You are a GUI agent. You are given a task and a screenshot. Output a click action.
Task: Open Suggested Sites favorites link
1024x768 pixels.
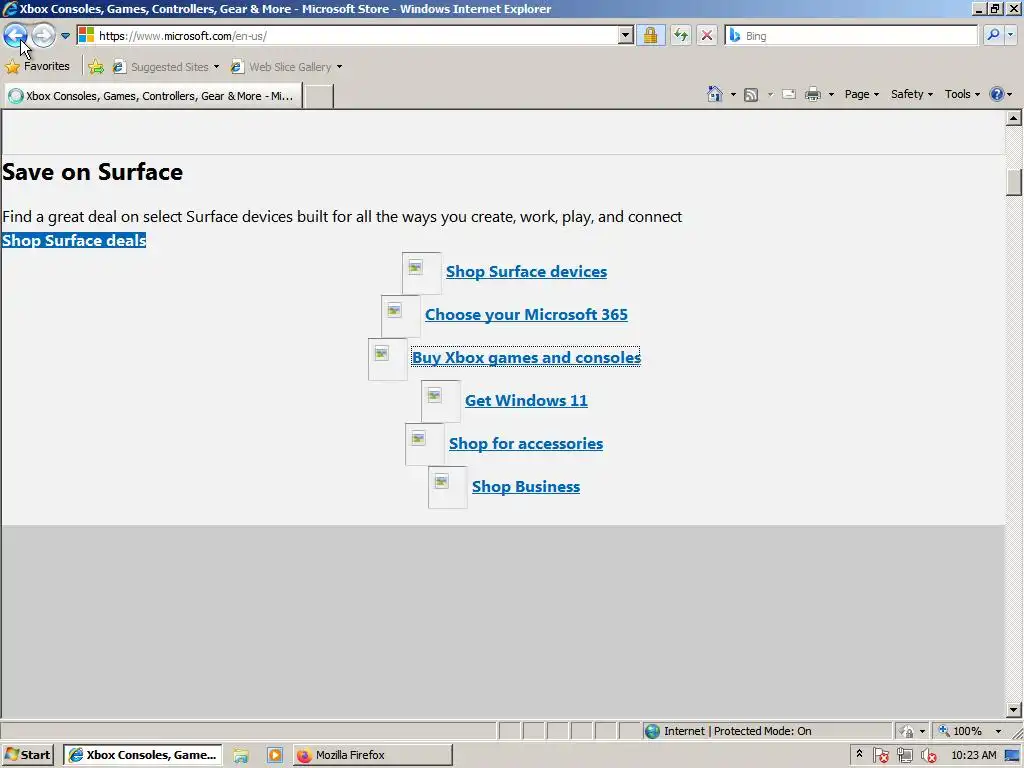tap(166, 67)
